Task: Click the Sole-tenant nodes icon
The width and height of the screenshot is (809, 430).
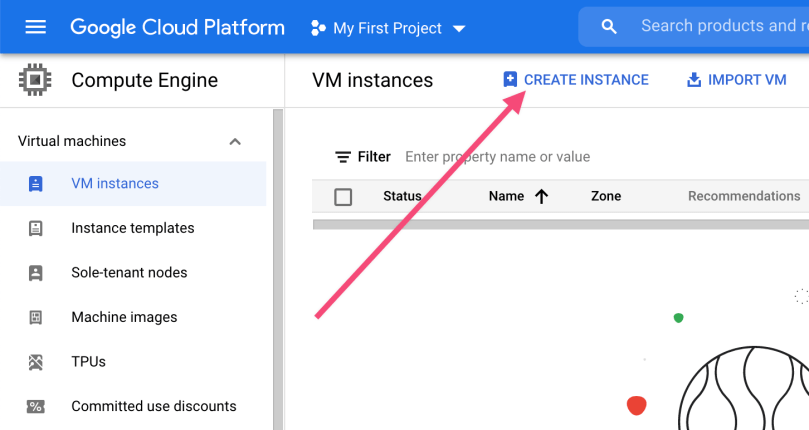Action: pos(36,273)
